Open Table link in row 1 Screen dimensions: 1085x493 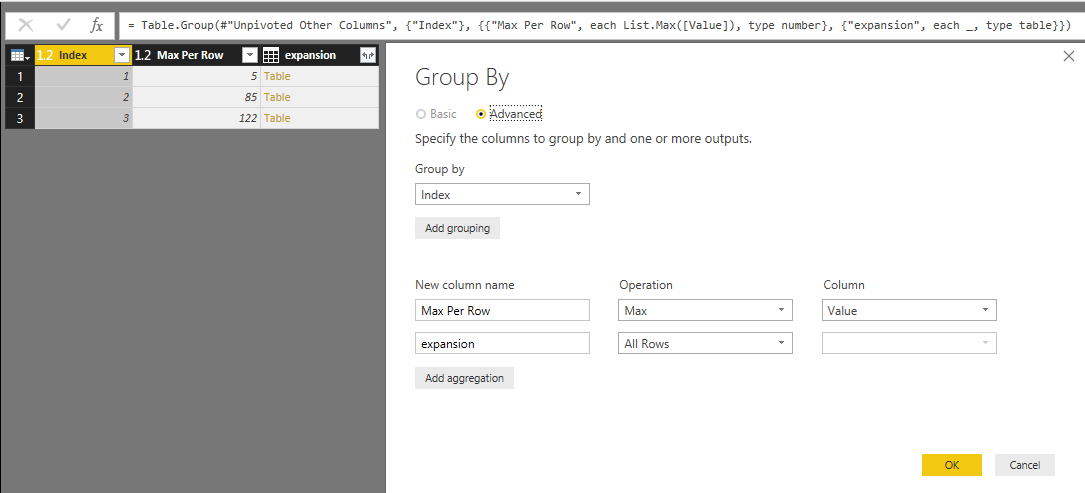pyautogui.click(x=277, y=76)
